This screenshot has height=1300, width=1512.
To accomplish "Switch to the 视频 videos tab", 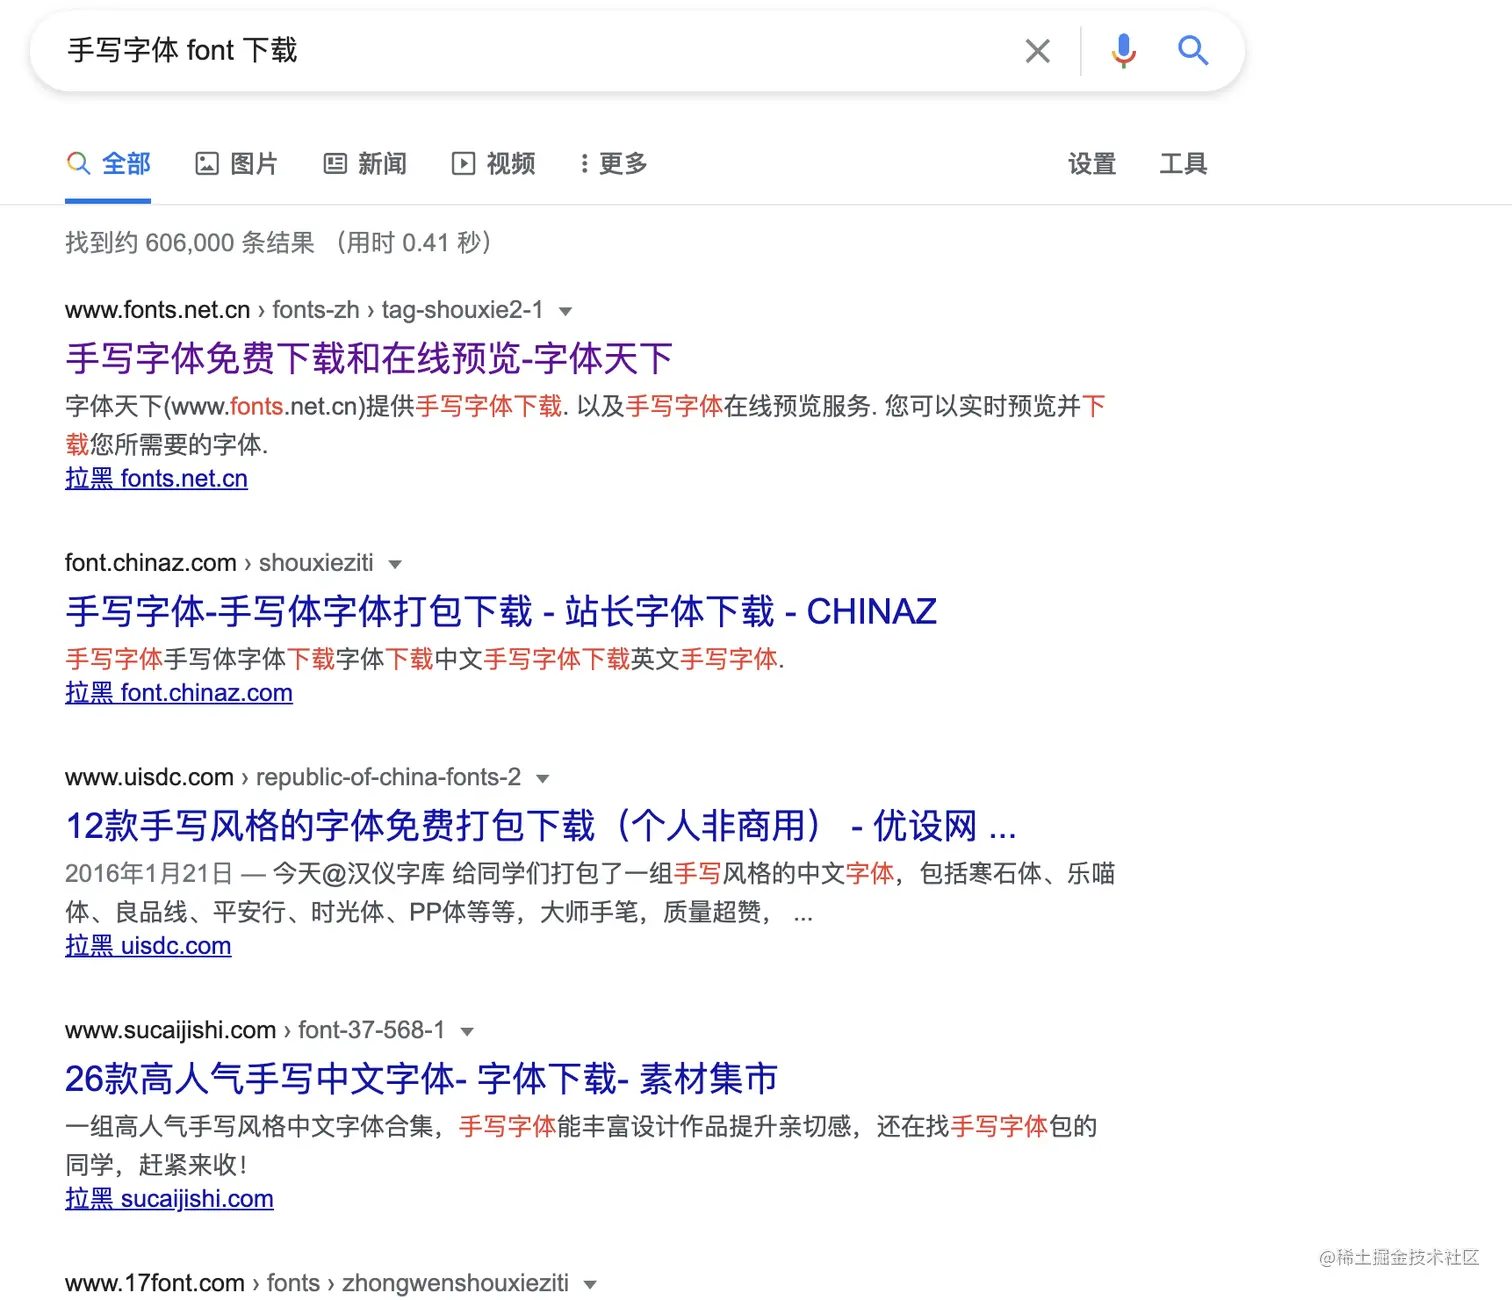I will coord(493,164).
